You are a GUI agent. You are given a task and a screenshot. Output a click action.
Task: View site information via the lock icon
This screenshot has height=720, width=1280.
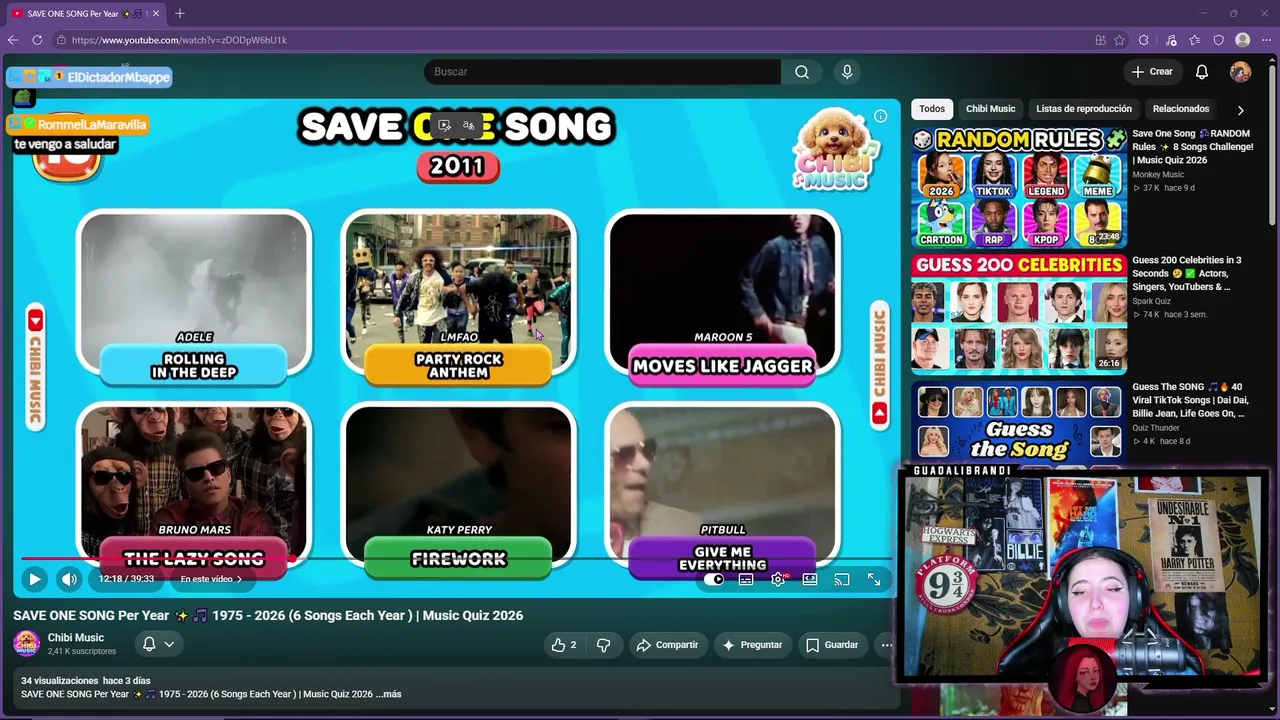[x=61, y=40]
